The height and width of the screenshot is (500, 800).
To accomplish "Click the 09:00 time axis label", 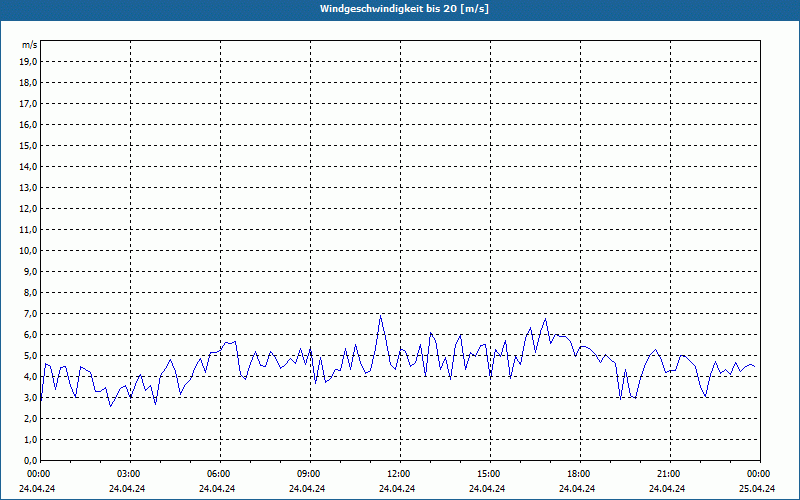I will 308,474.
